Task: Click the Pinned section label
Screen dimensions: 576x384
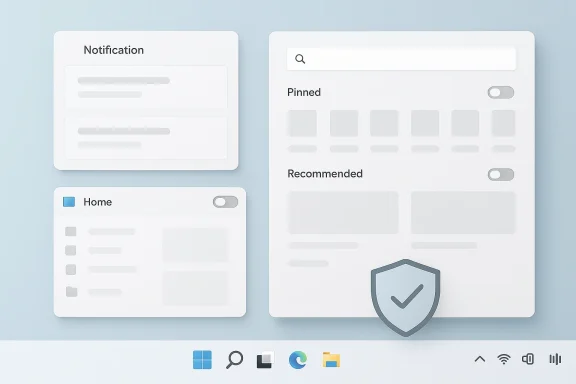Action: tap(304, 92)
